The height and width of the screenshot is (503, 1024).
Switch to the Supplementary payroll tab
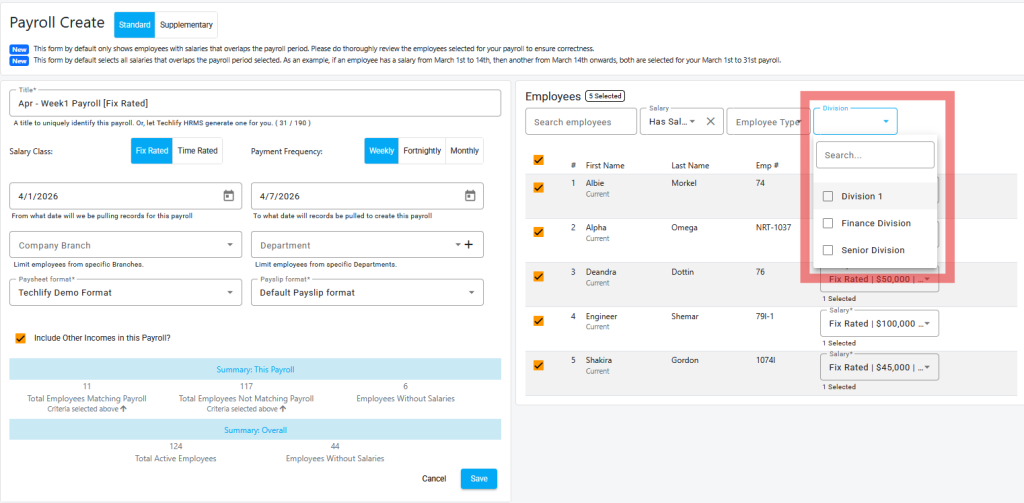tap(186, 24)
